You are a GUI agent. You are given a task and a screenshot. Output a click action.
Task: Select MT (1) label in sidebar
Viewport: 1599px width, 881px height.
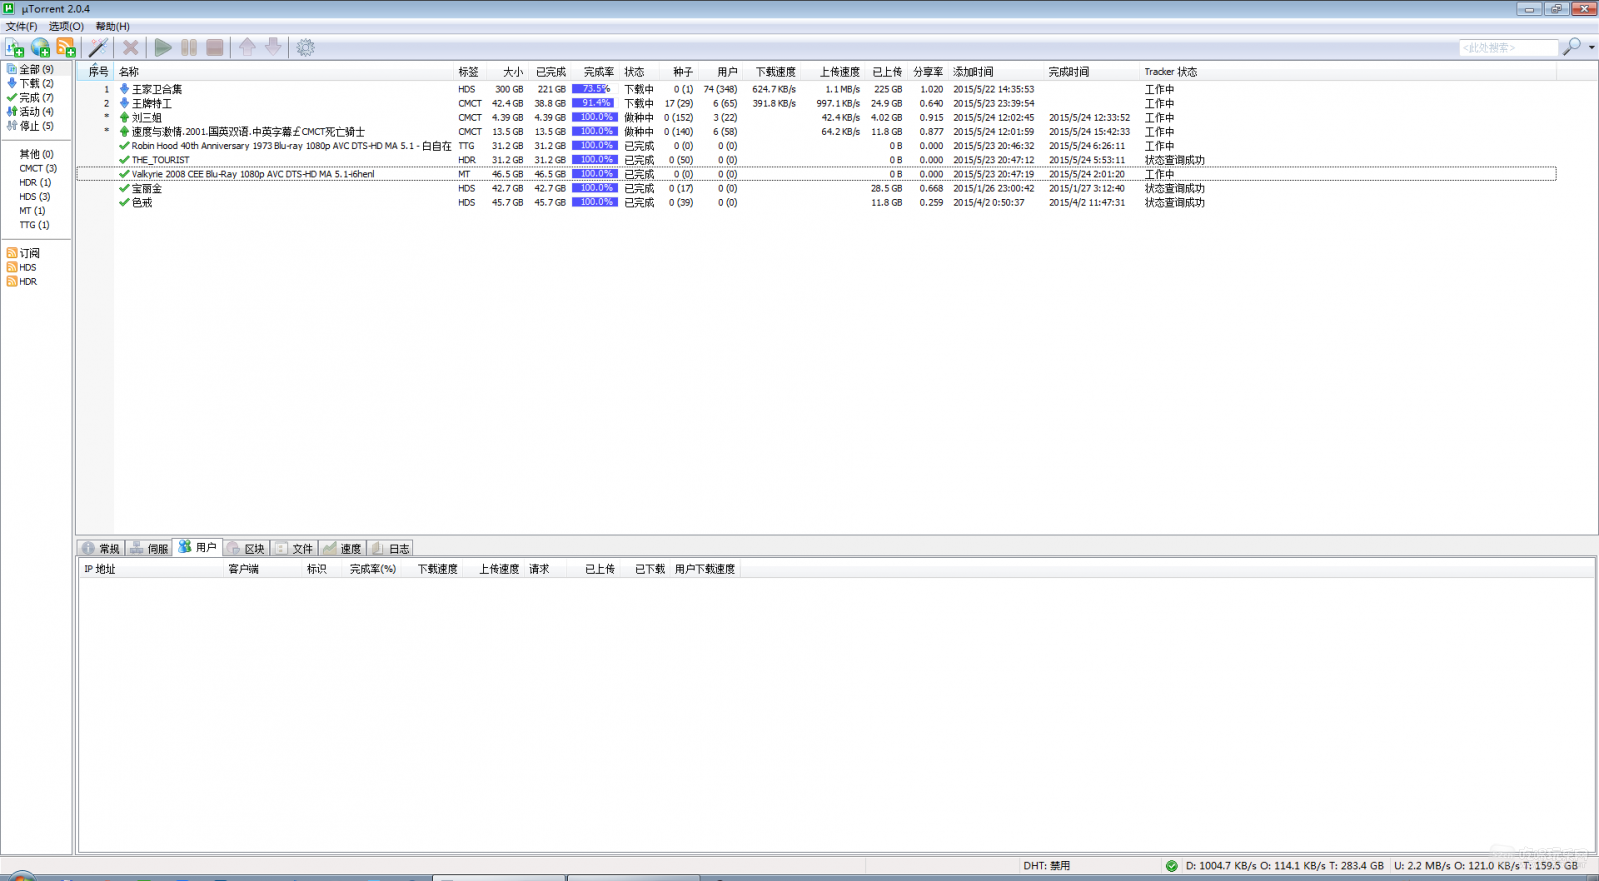[x=32, y=211]
